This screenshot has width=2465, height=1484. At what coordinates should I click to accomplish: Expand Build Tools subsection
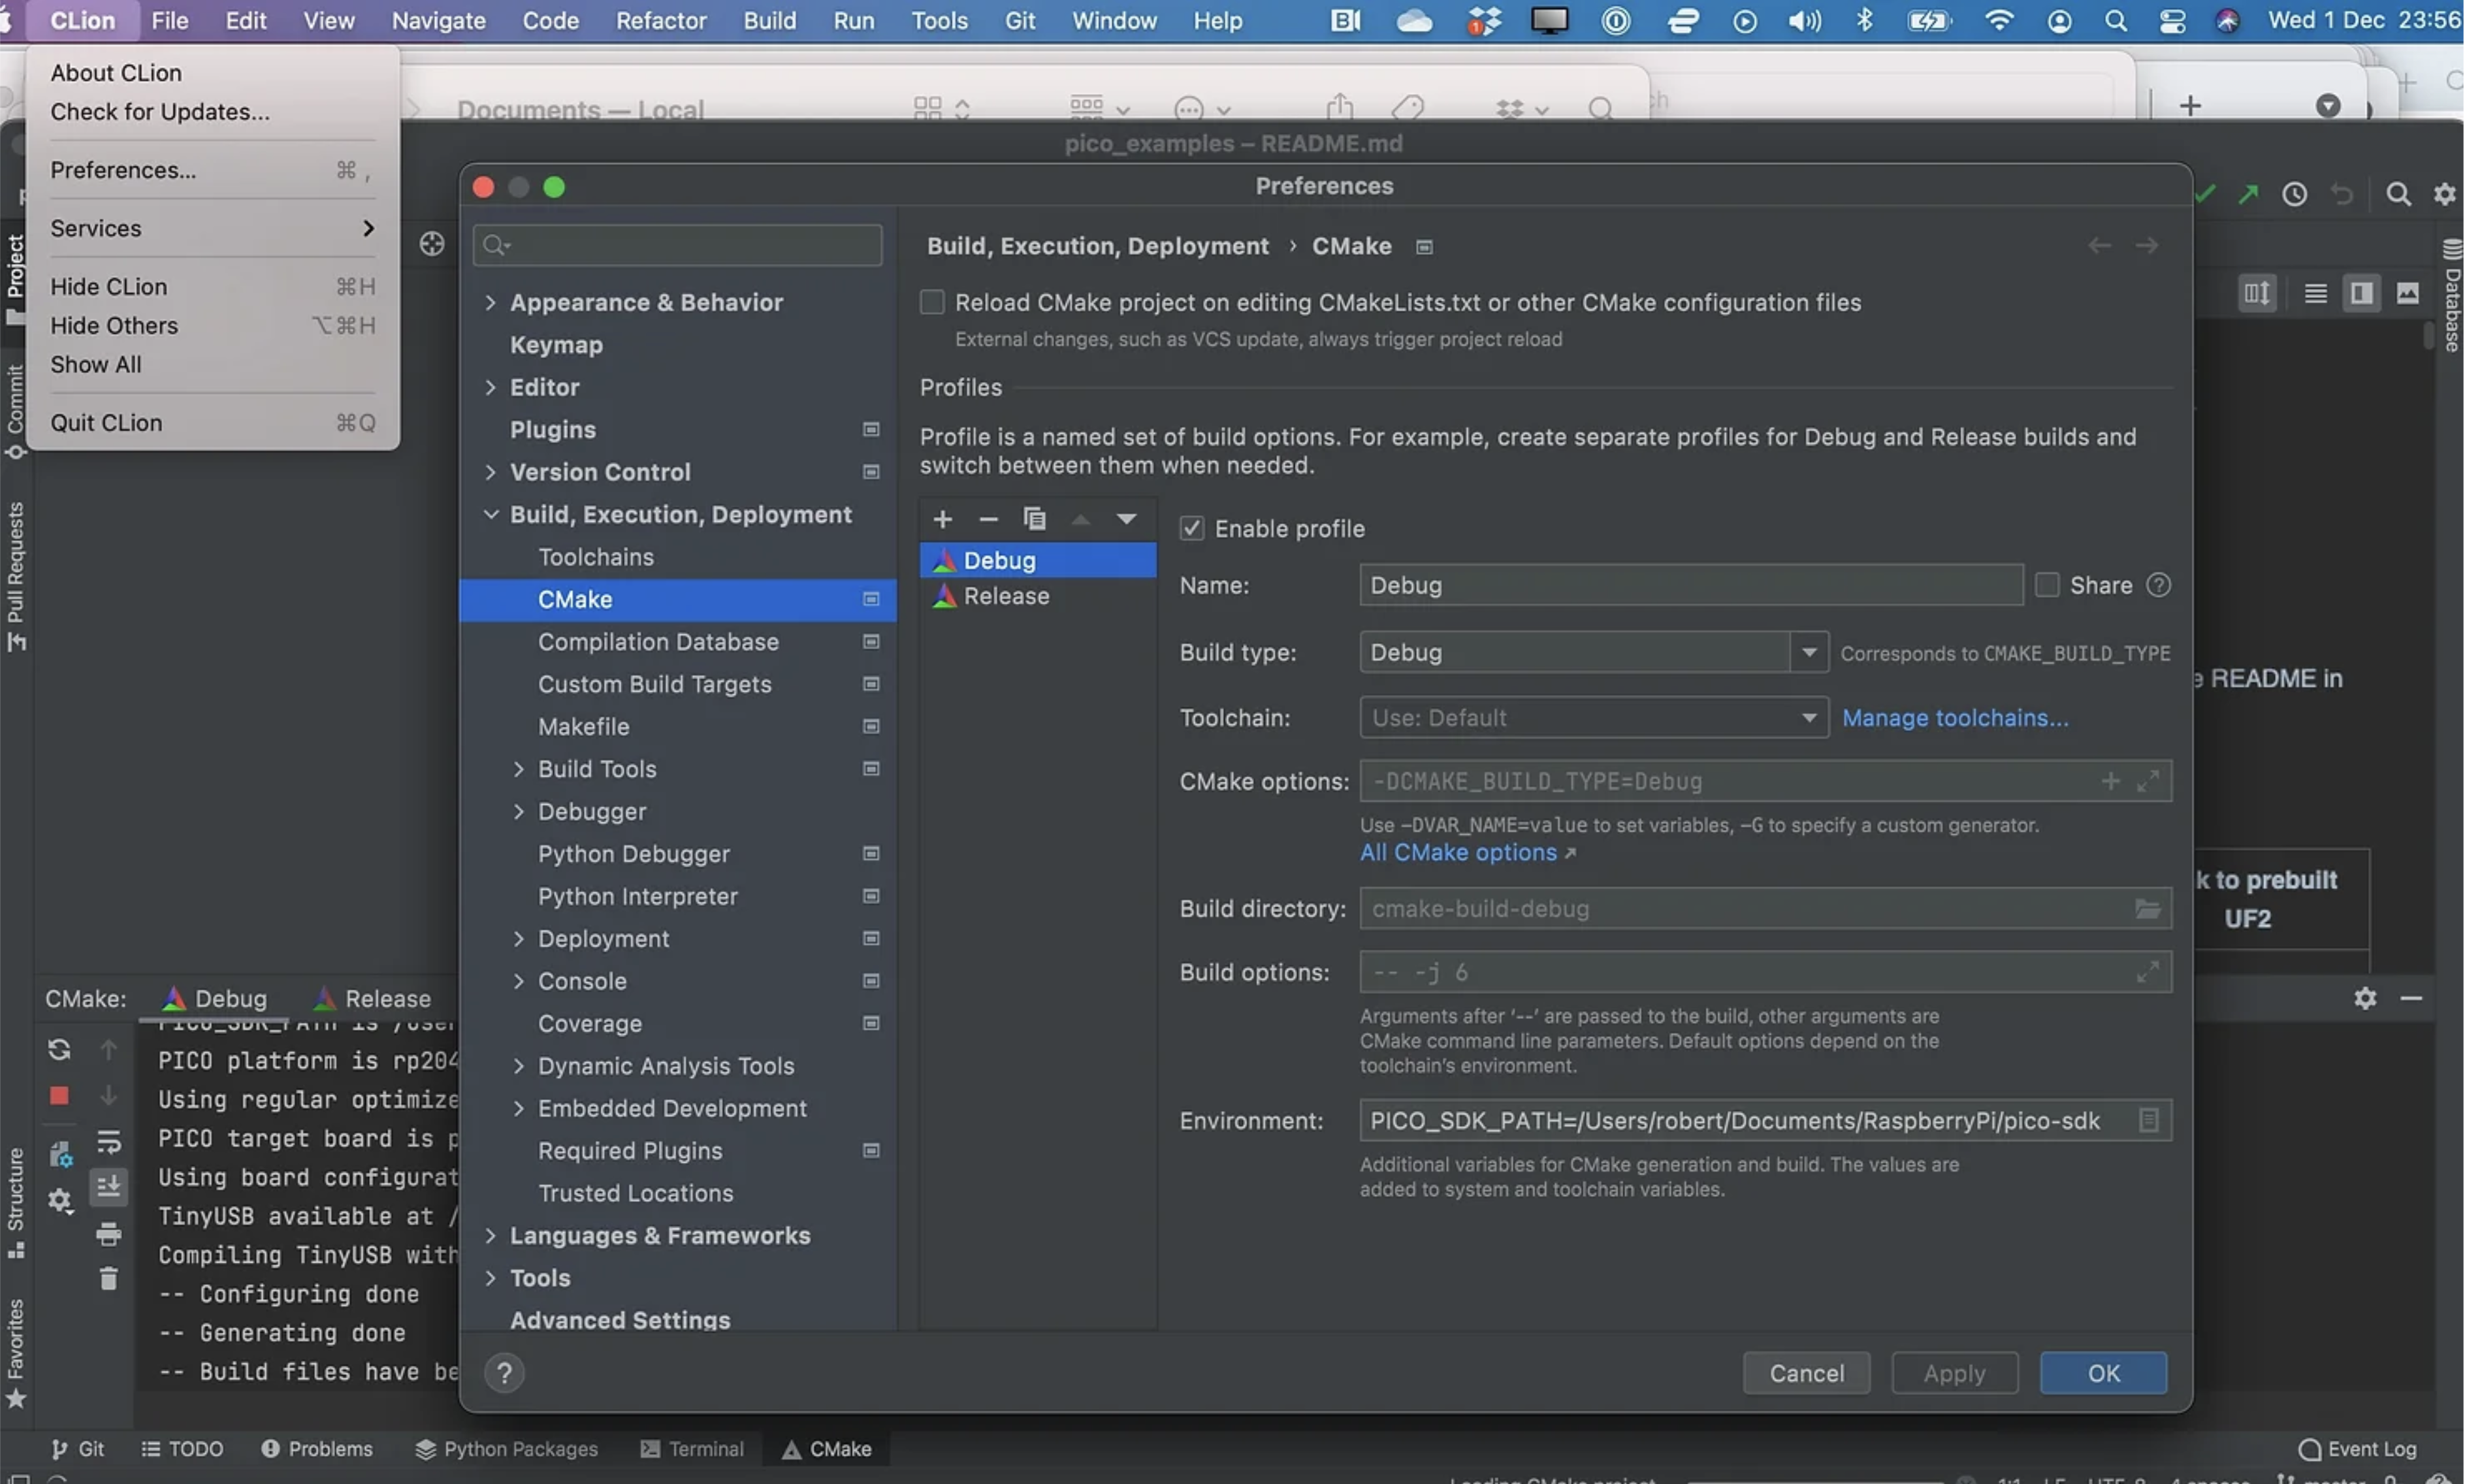518,769
